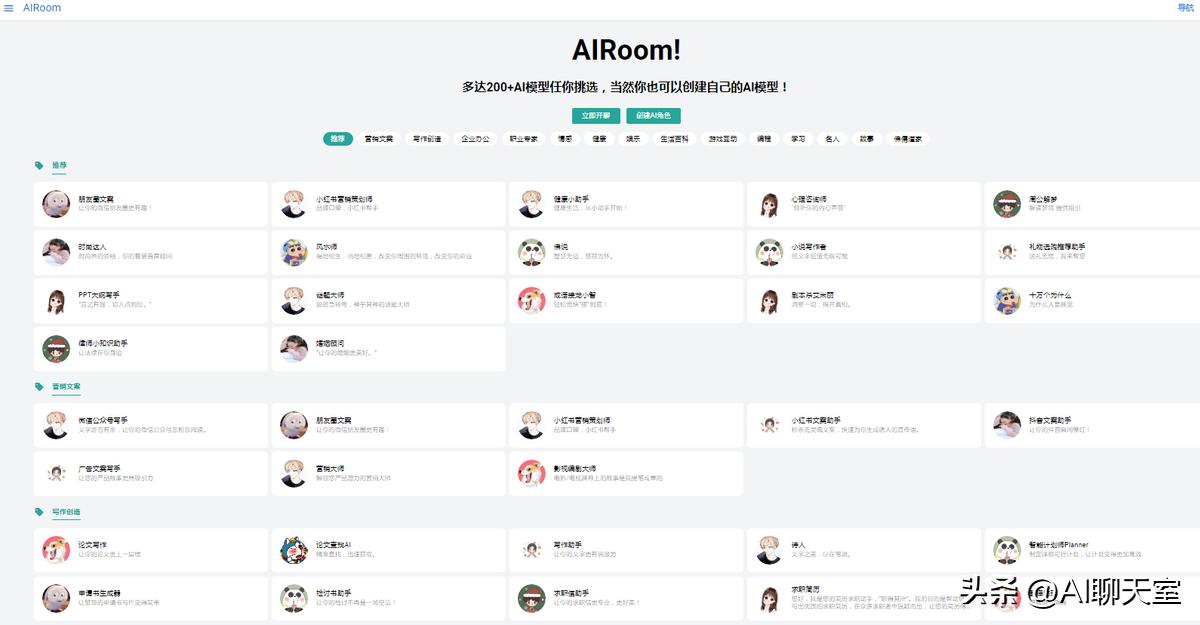Click the 抖音文案助手 avatar
Viewport: 1200px width, 625px height.
(1007, 425)
